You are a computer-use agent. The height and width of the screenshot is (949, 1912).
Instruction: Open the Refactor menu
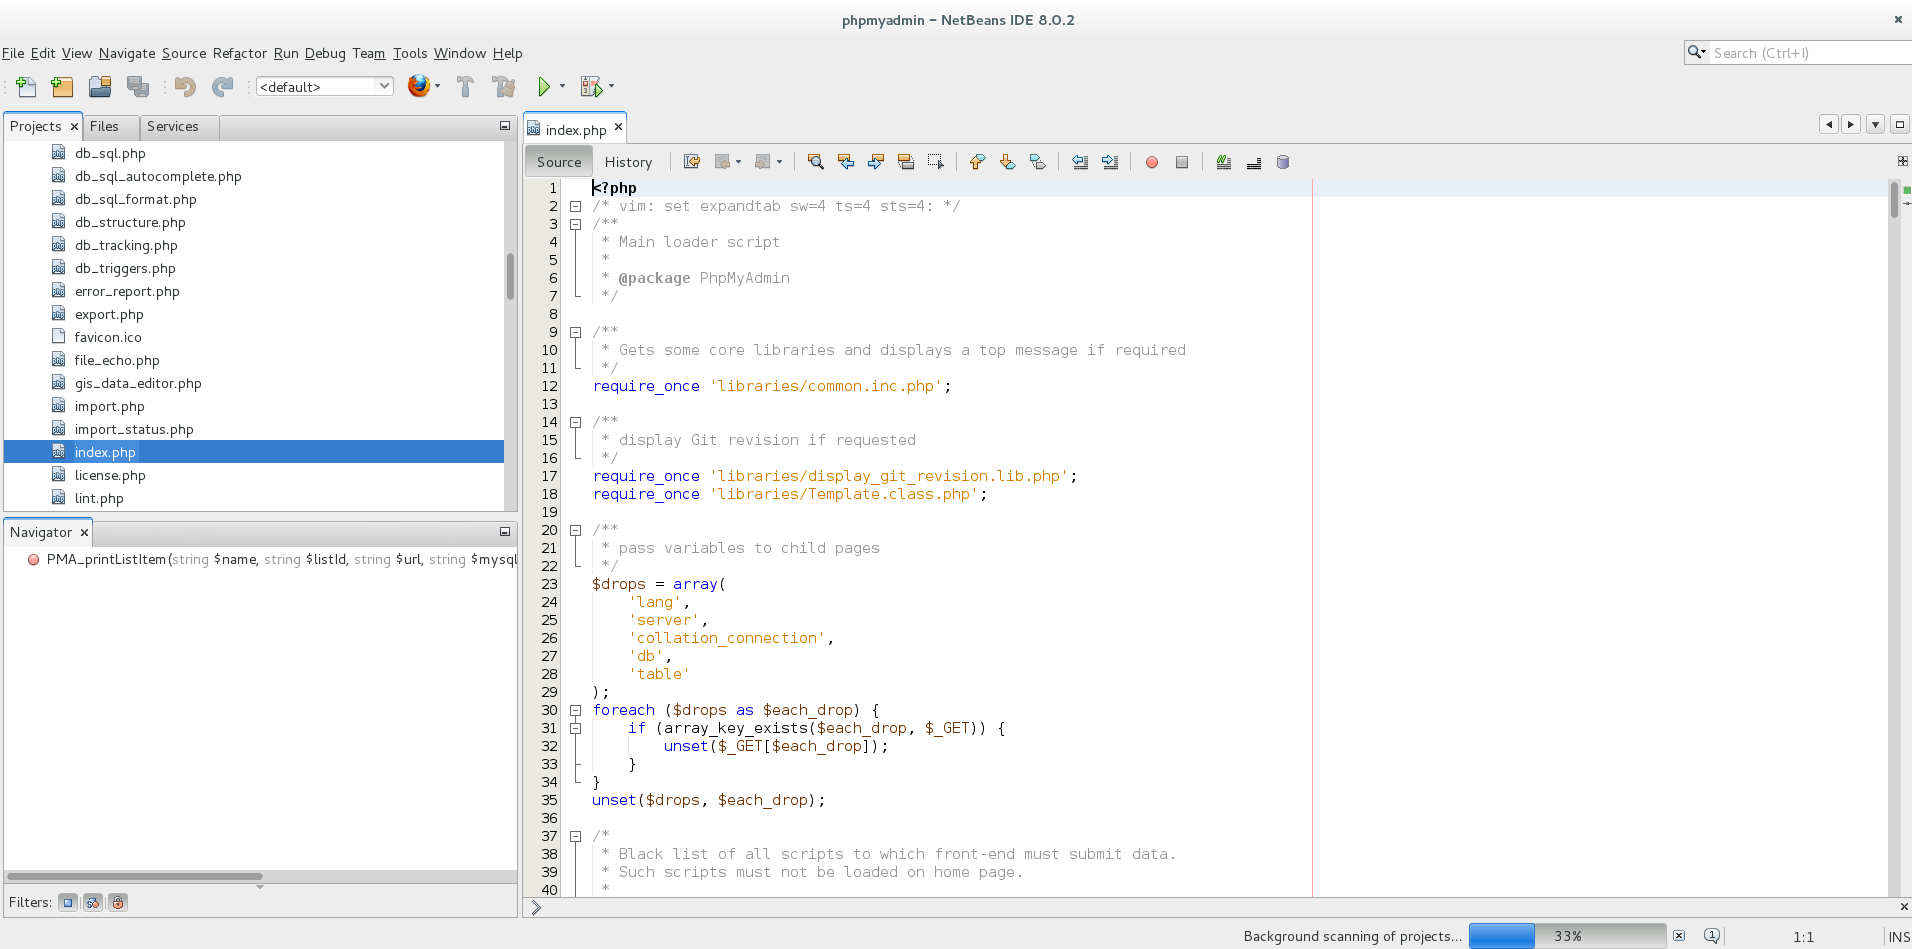click(x=239, y=53)
